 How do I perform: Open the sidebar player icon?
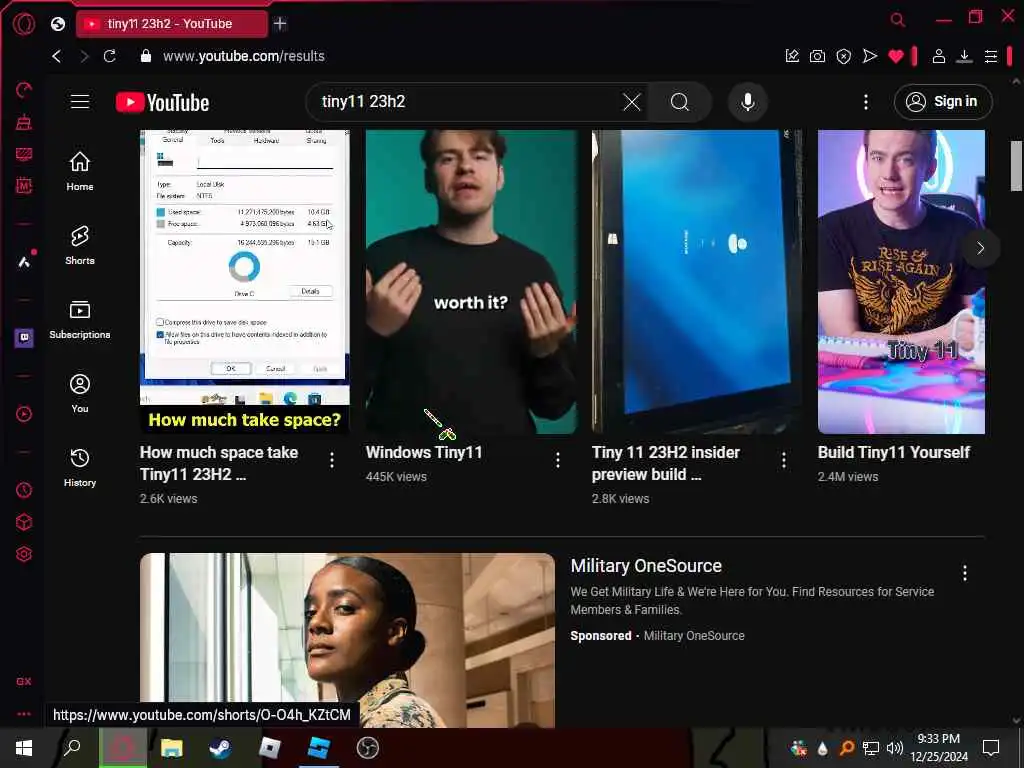[24, 414]
